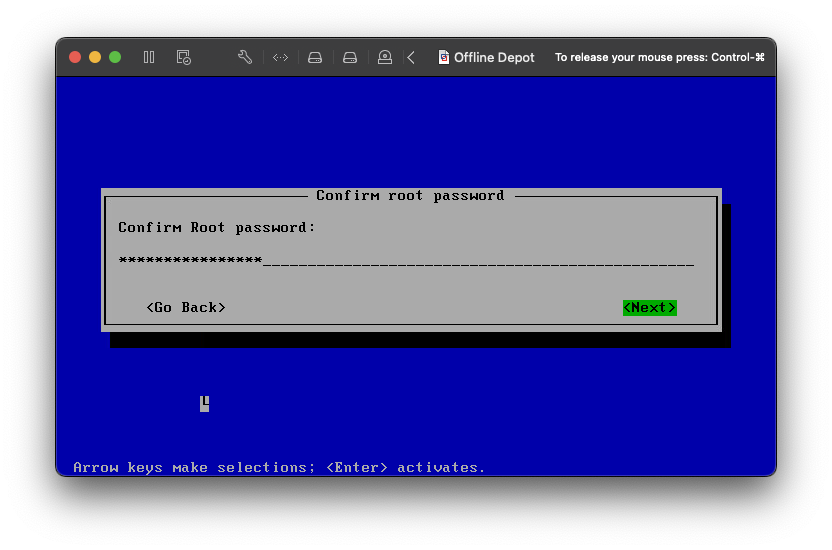Image resolution: width=832 pixels, height=550 pixels.
Task: Click the camera device icon
Action: 385,57
